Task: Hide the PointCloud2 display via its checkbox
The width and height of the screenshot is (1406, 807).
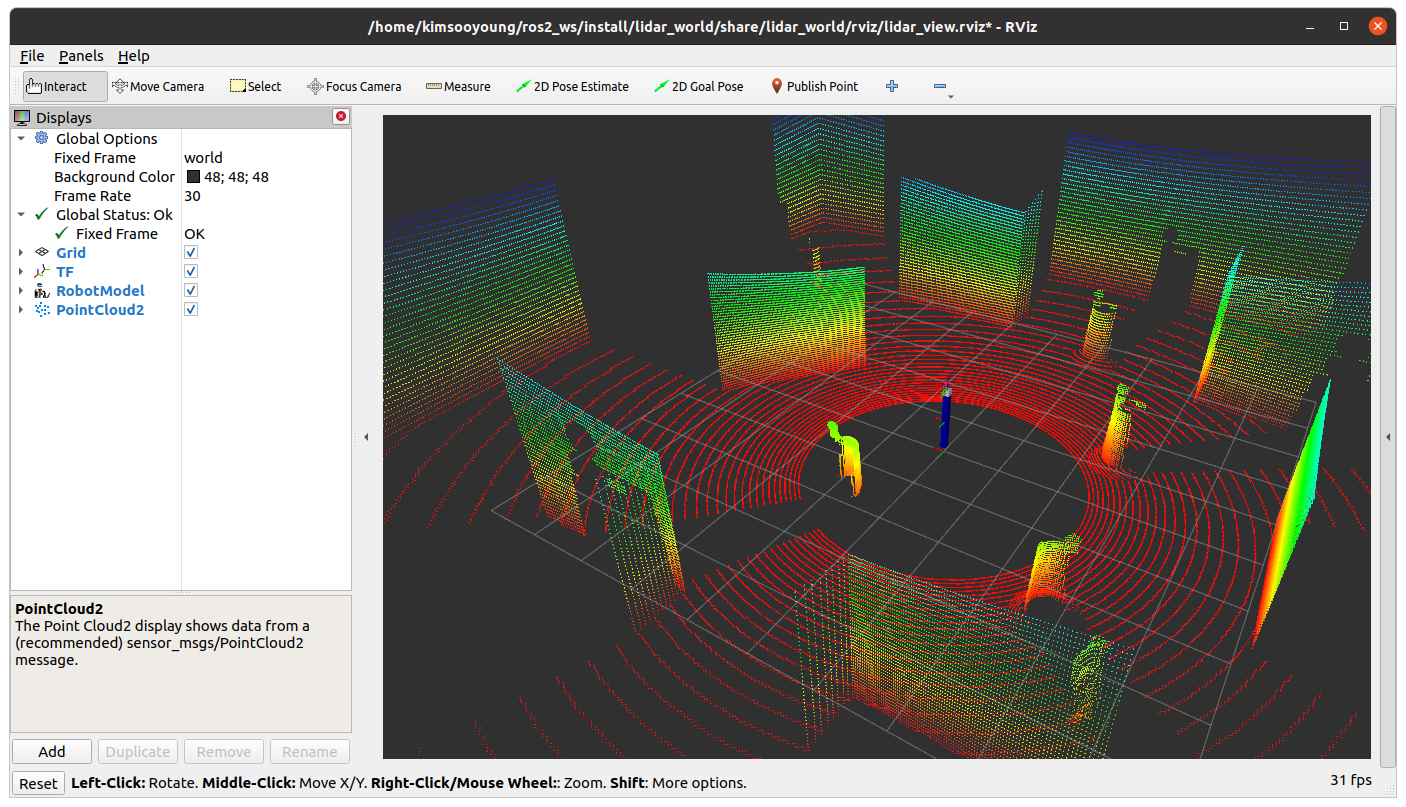Action: click(191, 310)
